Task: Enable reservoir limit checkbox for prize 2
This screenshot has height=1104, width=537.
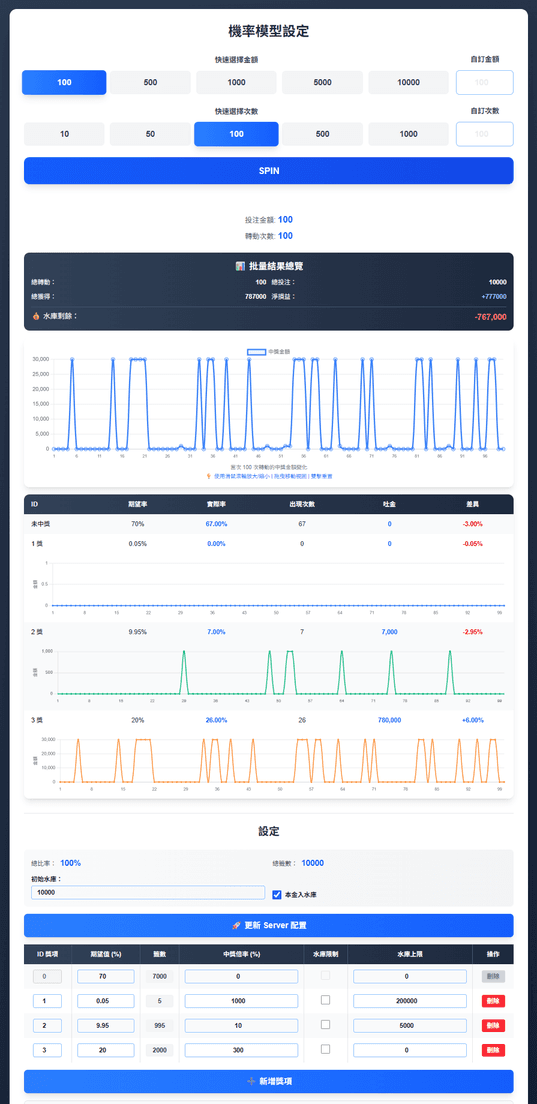Action: [x=325, y=1024]
